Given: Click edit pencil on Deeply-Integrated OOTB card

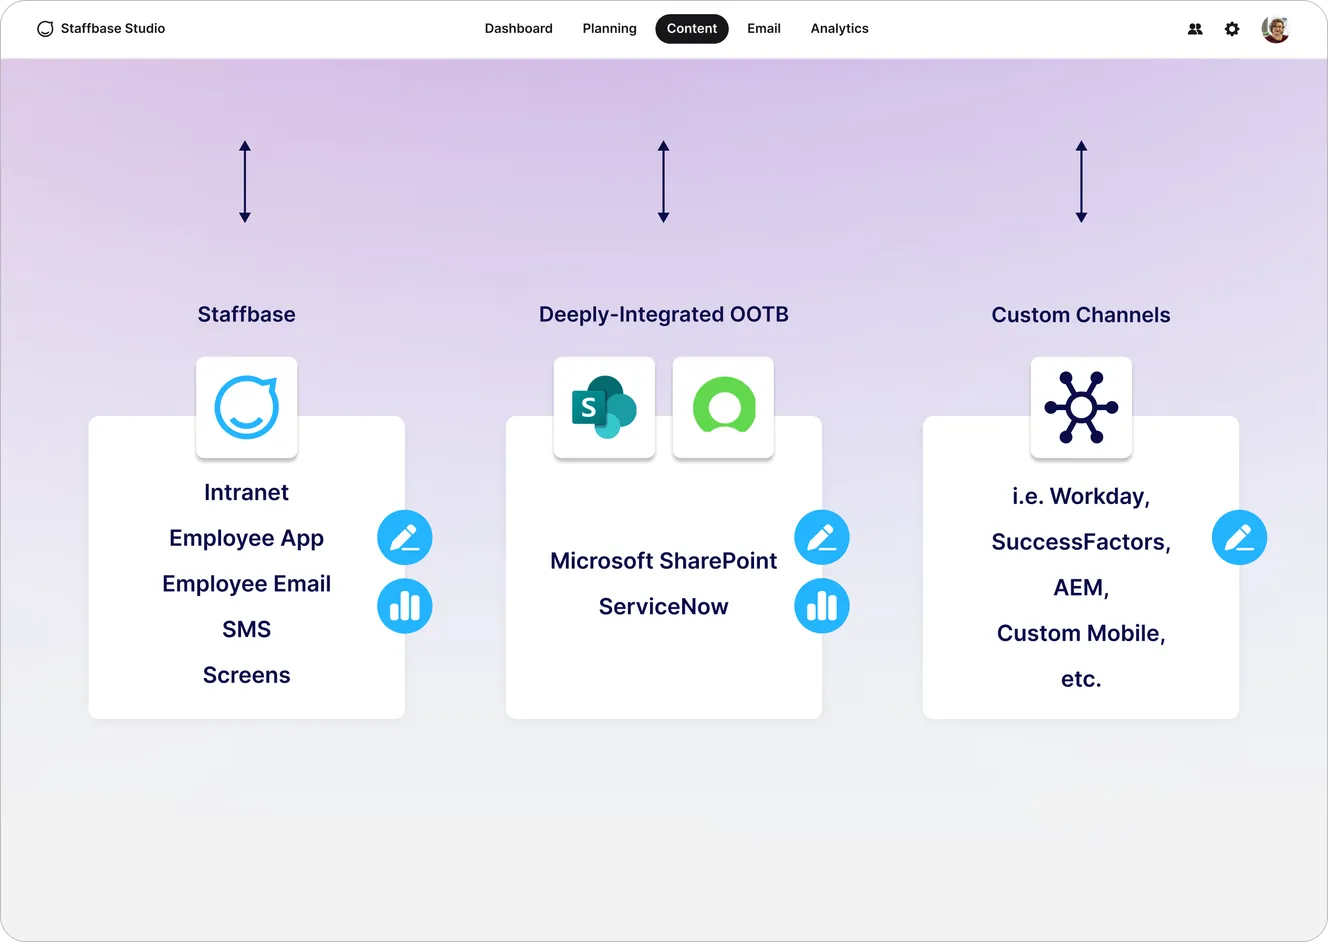Looking at the screenshot, I should [x=822, y=538].
